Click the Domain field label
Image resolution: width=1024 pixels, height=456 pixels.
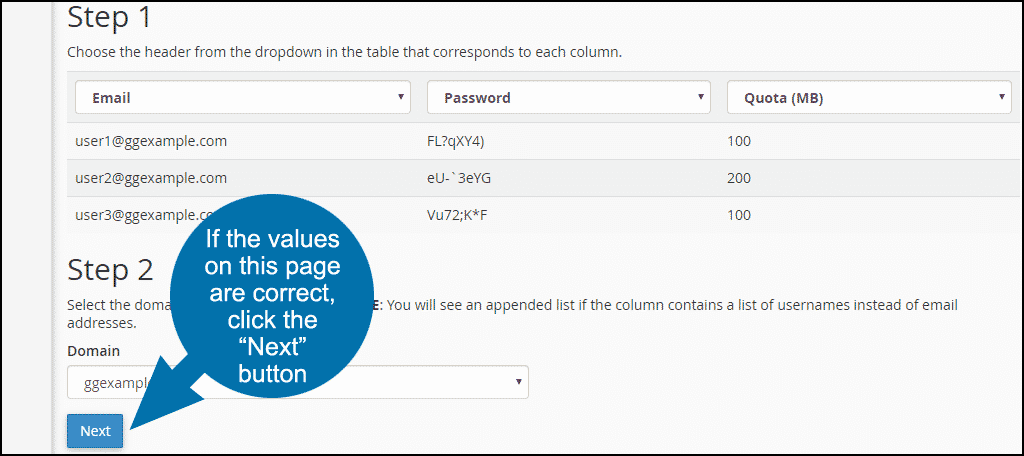pos(93,351)
